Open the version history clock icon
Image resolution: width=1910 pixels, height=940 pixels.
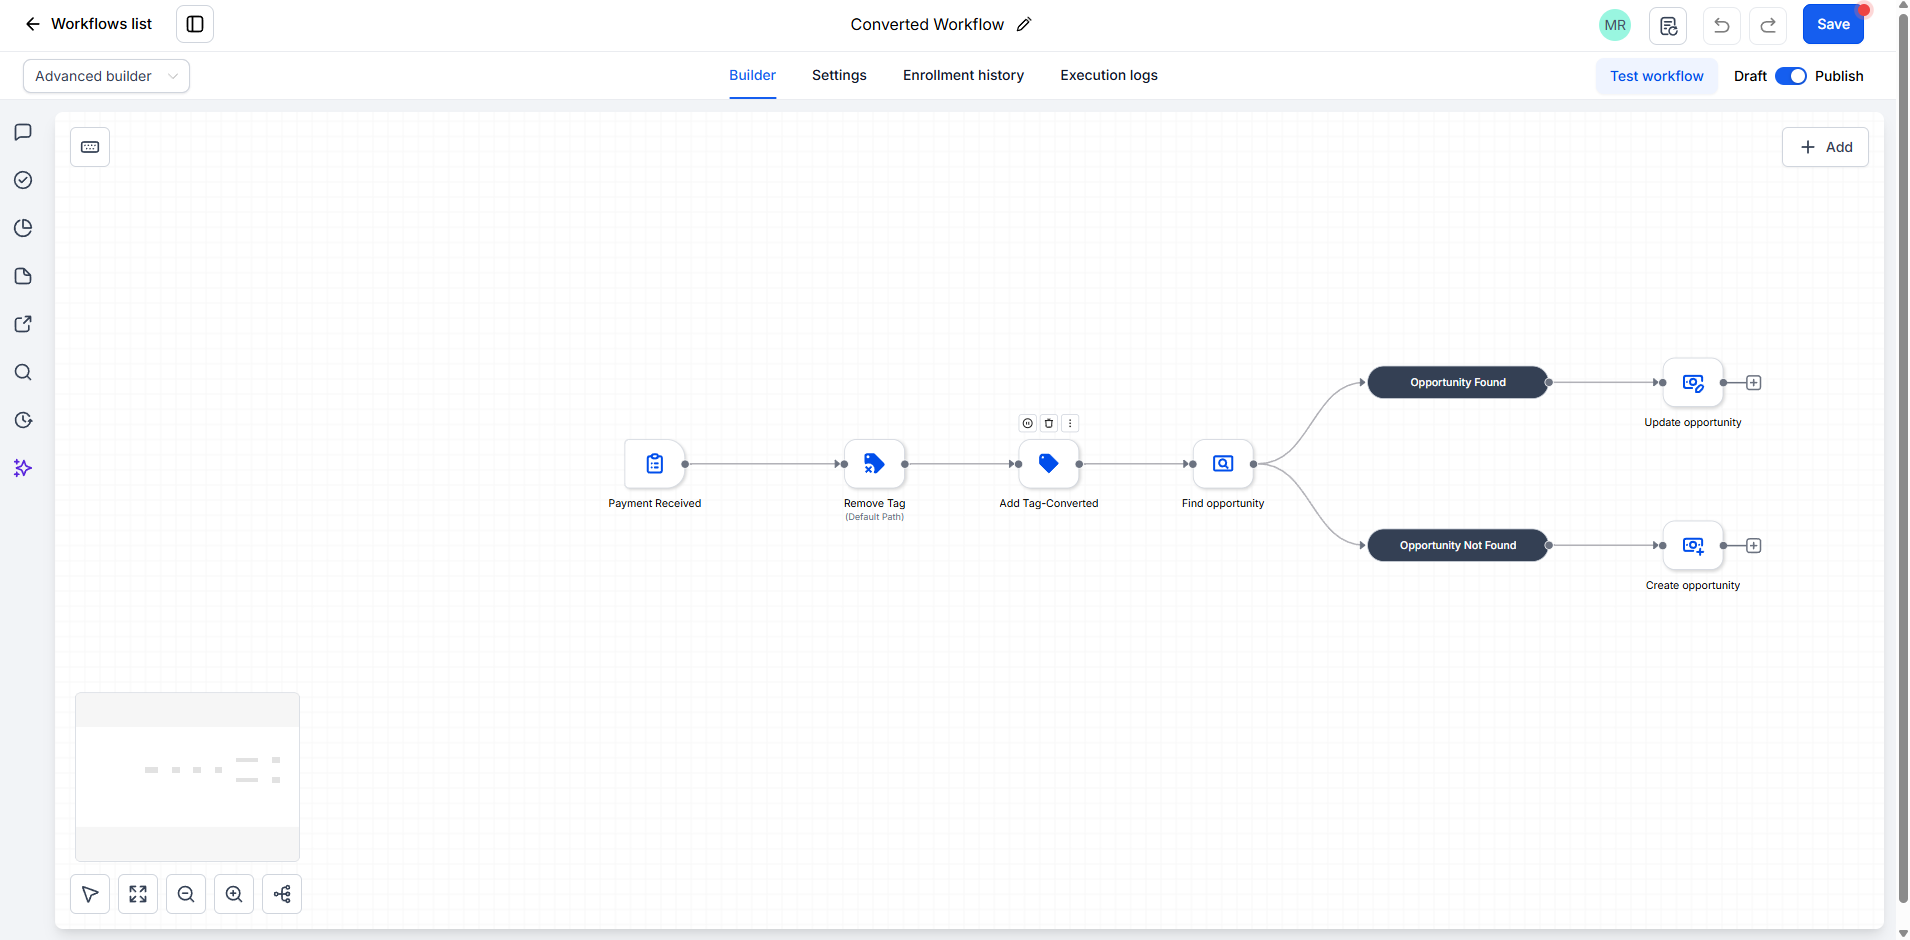[23, 420]
